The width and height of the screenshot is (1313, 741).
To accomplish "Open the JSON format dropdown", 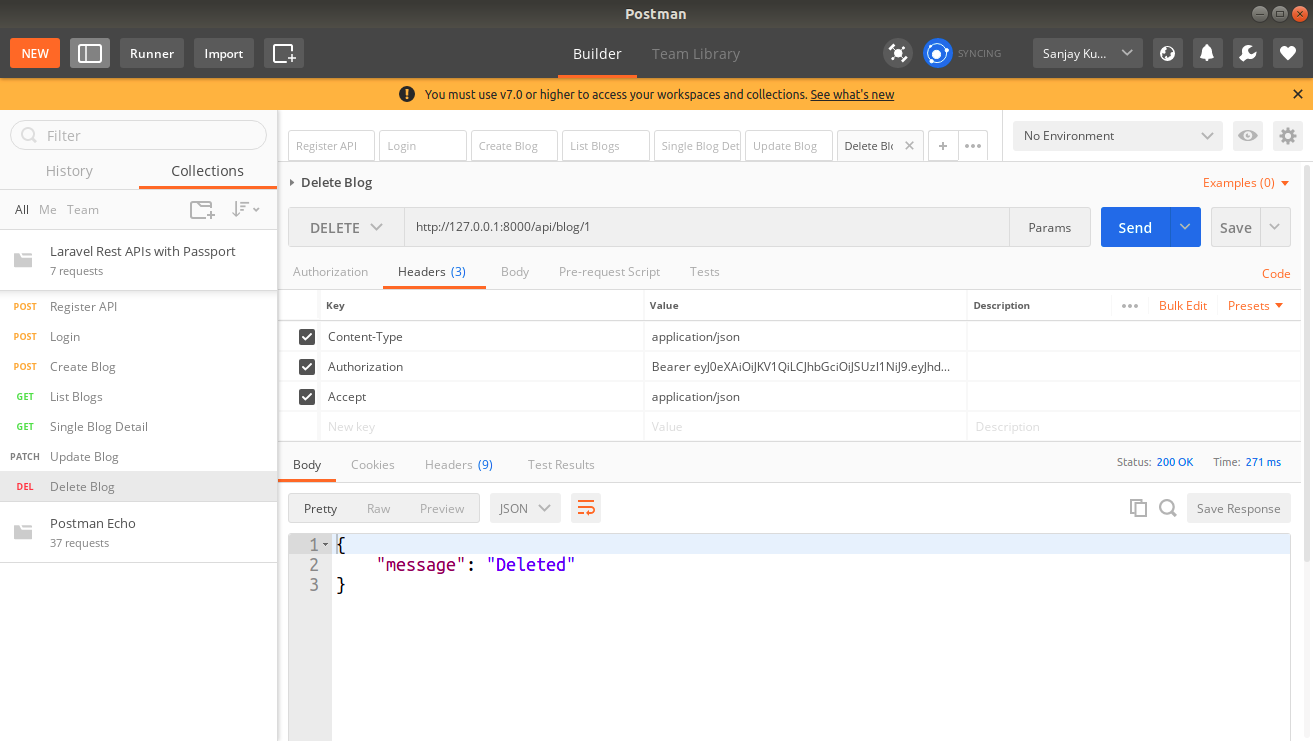I will [524, 508].
